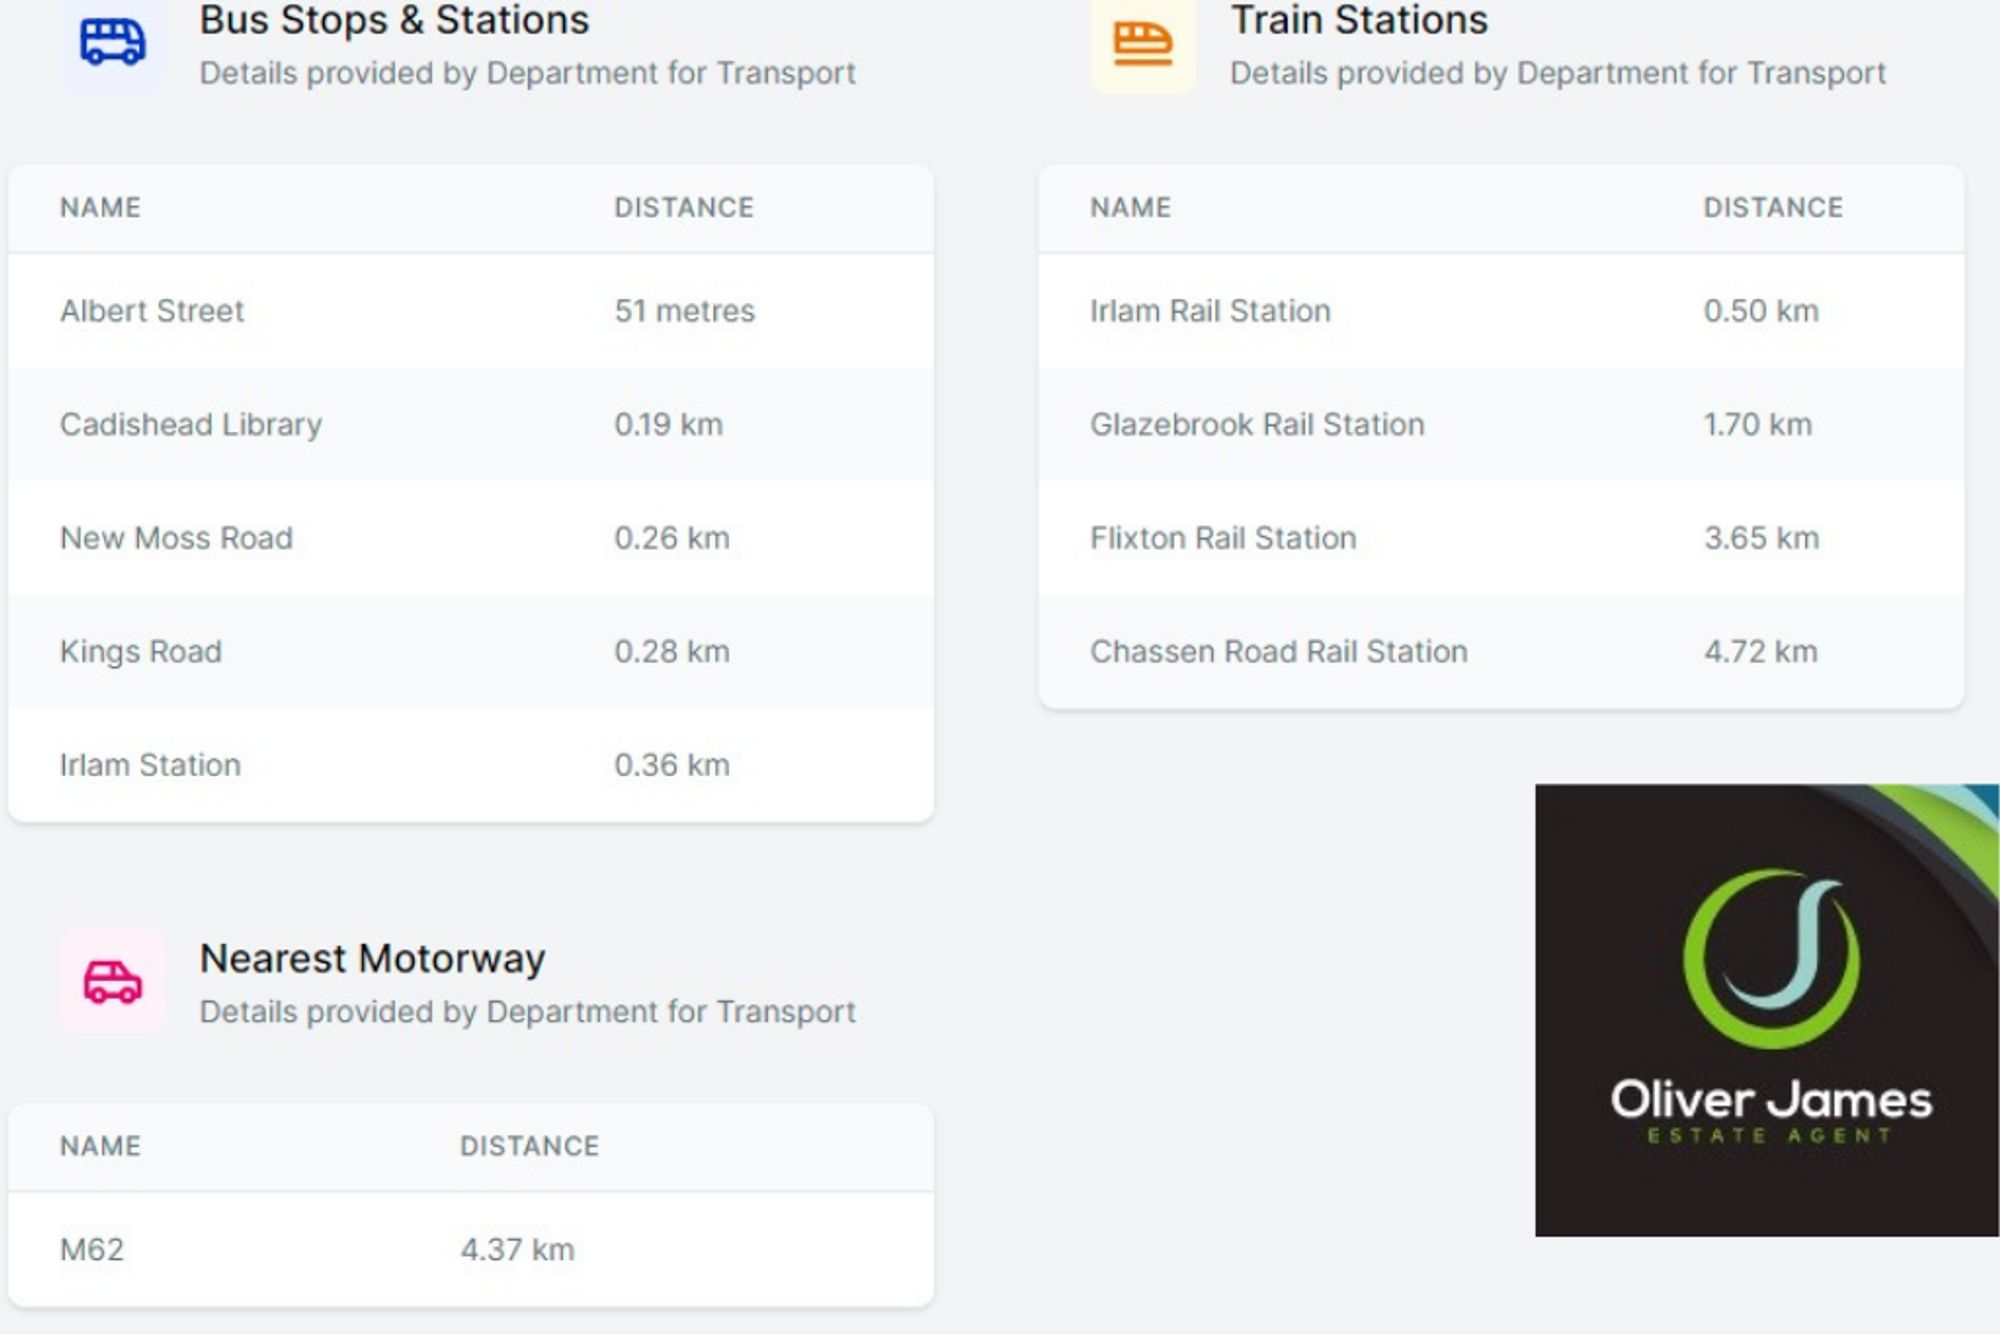2000x1334 pixels.
Task: Click Irlam Rail Station entry
Action: [x=1210, y=311]
